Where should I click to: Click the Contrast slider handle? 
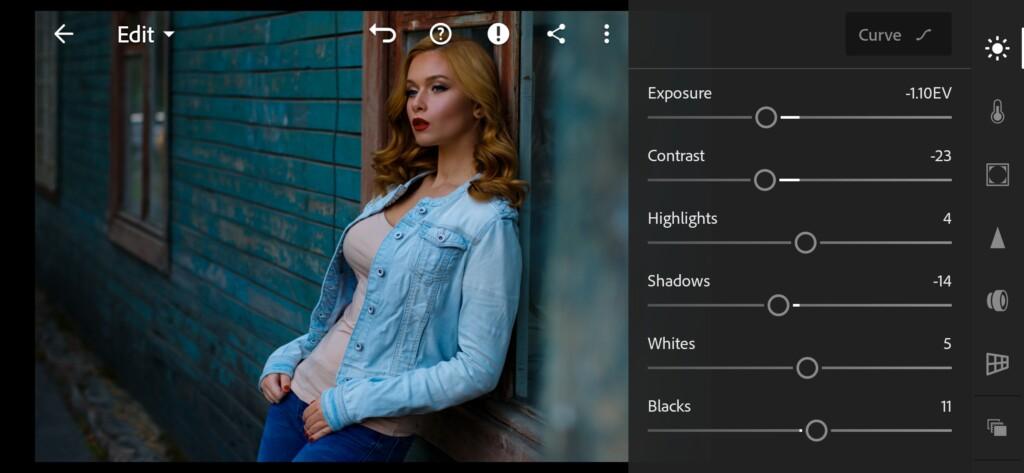pos(764,180)
